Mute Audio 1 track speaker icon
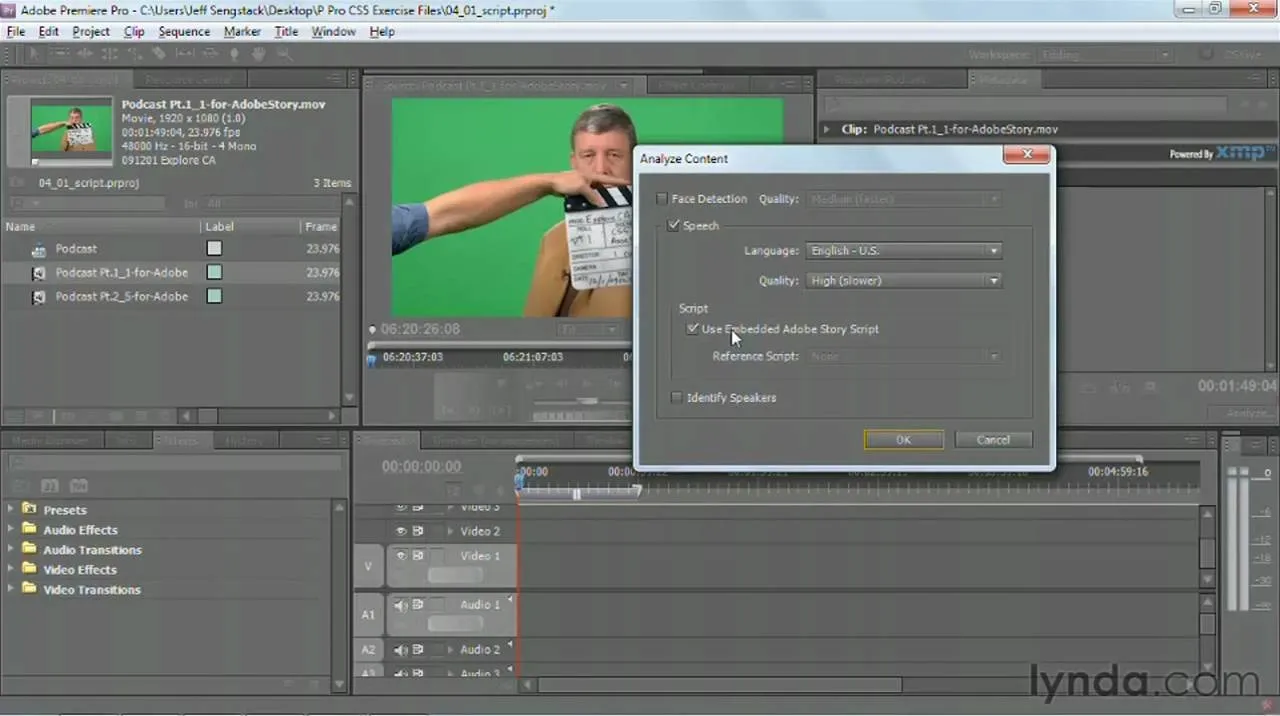Image resolution: width=1280 pixels, height=716 pixels. point(401,605)
